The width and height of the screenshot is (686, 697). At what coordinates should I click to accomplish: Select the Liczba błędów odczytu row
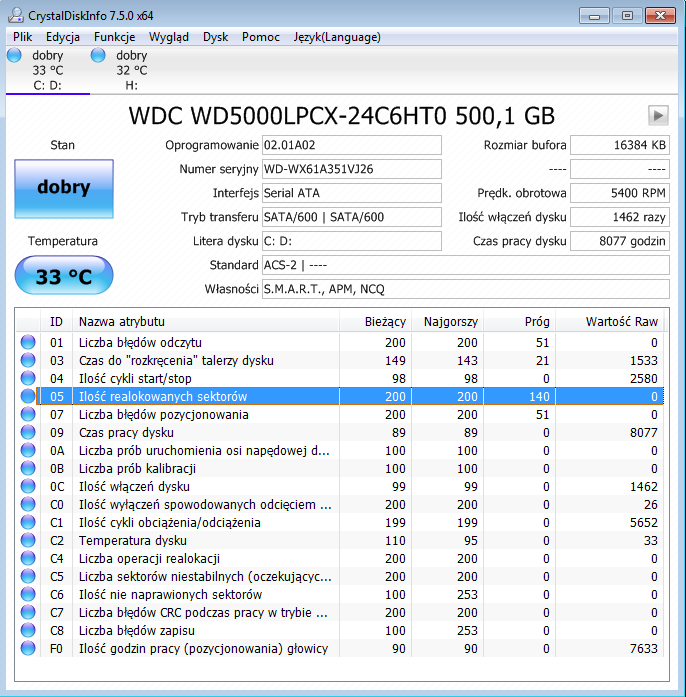[x=340, y=342]
